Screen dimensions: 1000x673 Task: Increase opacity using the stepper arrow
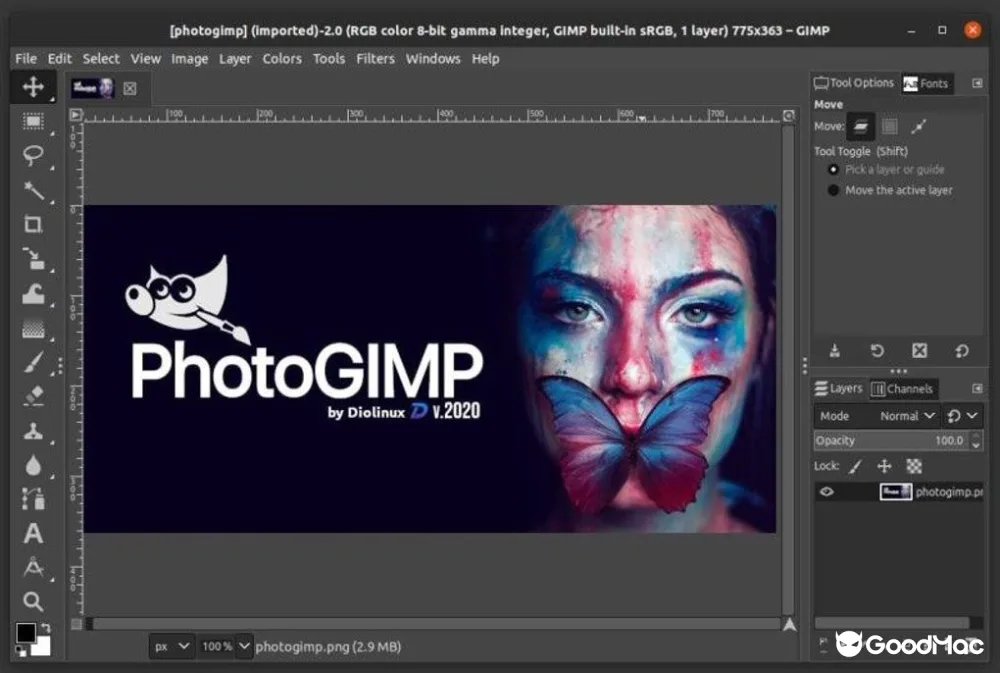976,436
